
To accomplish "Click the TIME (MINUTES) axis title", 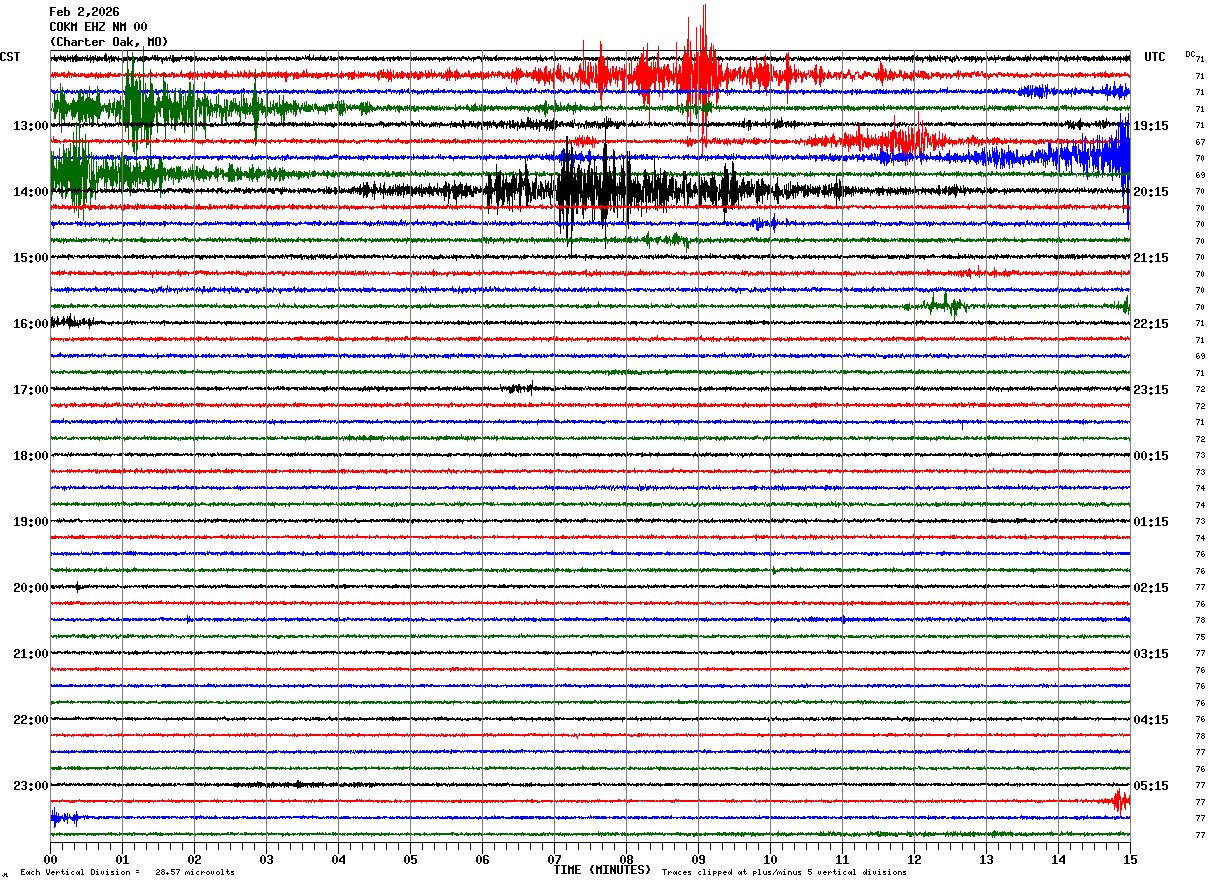I will tap(602, 870).
